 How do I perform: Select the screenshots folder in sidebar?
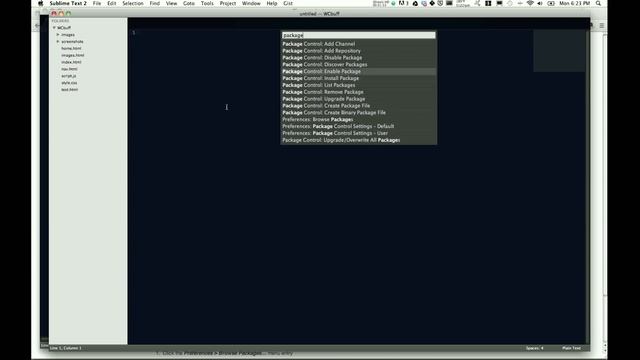pos(72,42)
